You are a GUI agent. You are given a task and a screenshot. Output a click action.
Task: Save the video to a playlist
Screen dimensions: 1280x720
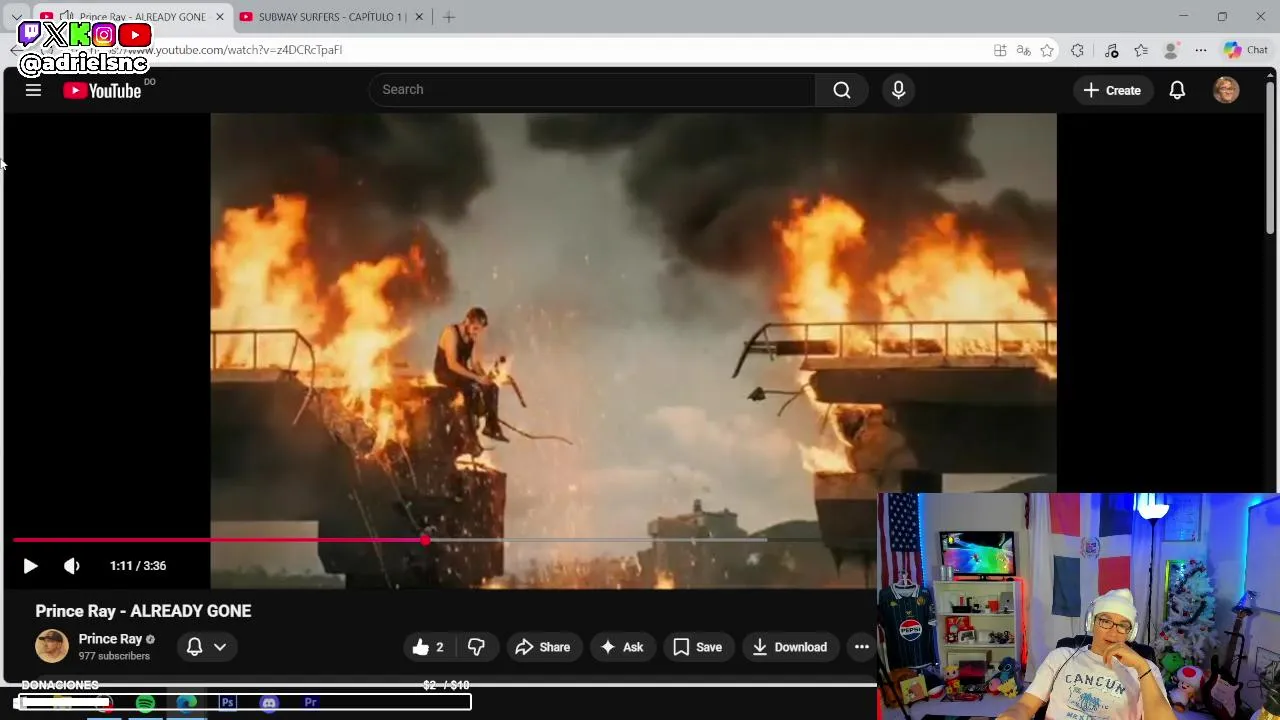[x=697, y=647]
